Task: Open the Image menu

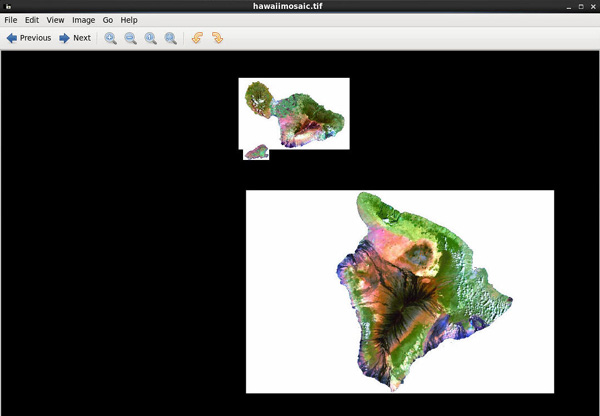Action: pos(83,20)
